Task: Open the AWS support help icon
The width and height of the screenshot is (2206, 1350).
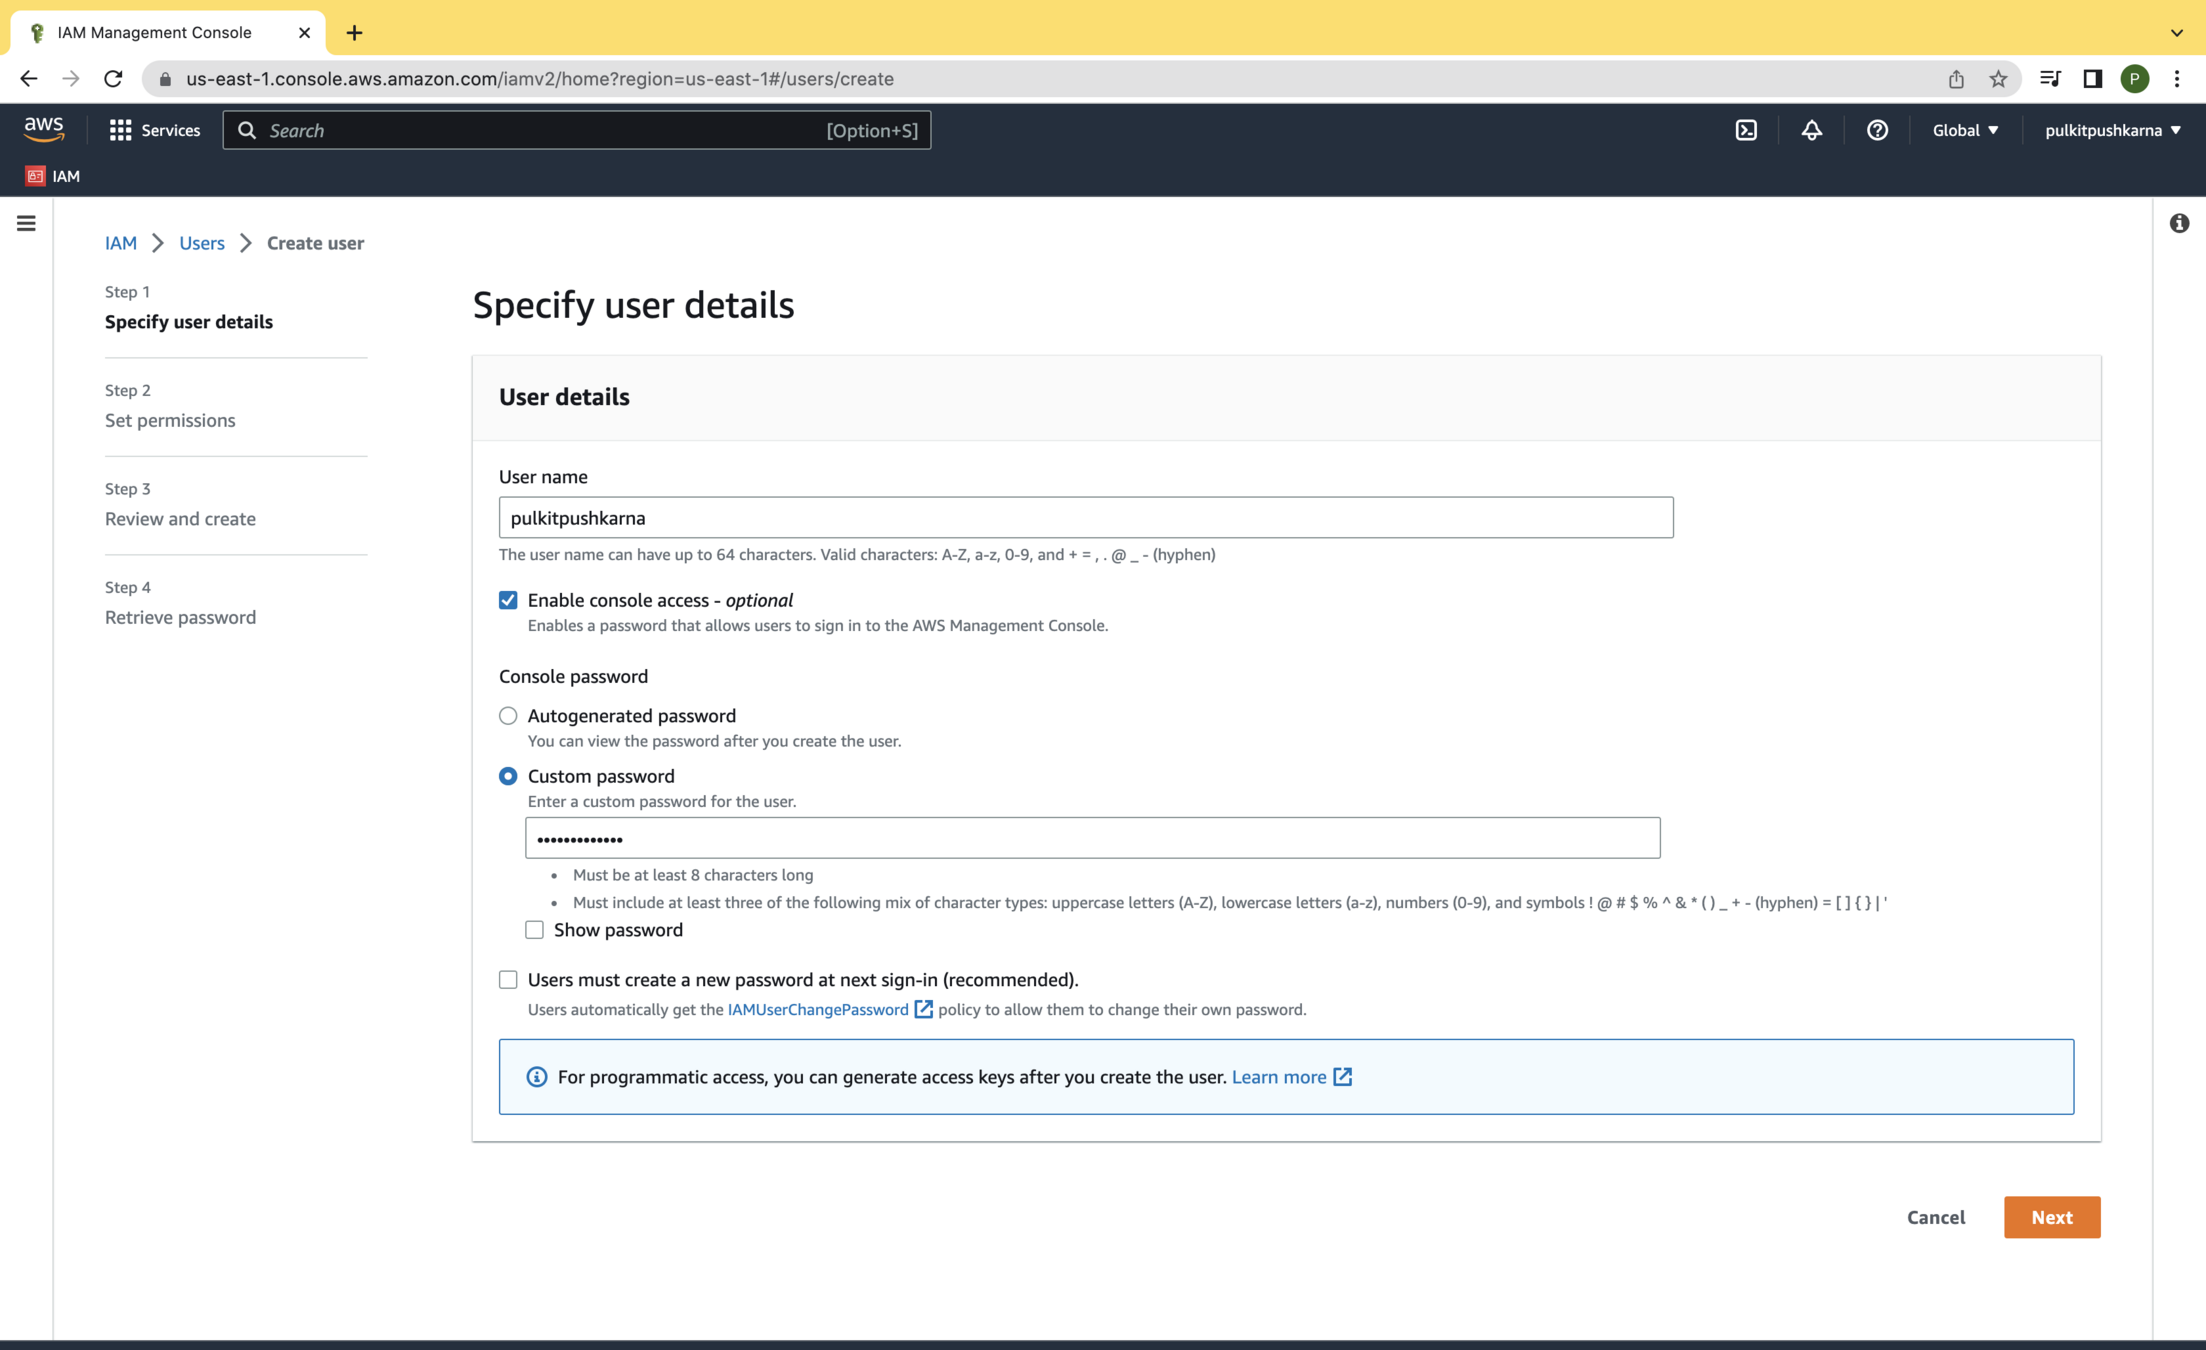Action: [x=1877, y=130]
